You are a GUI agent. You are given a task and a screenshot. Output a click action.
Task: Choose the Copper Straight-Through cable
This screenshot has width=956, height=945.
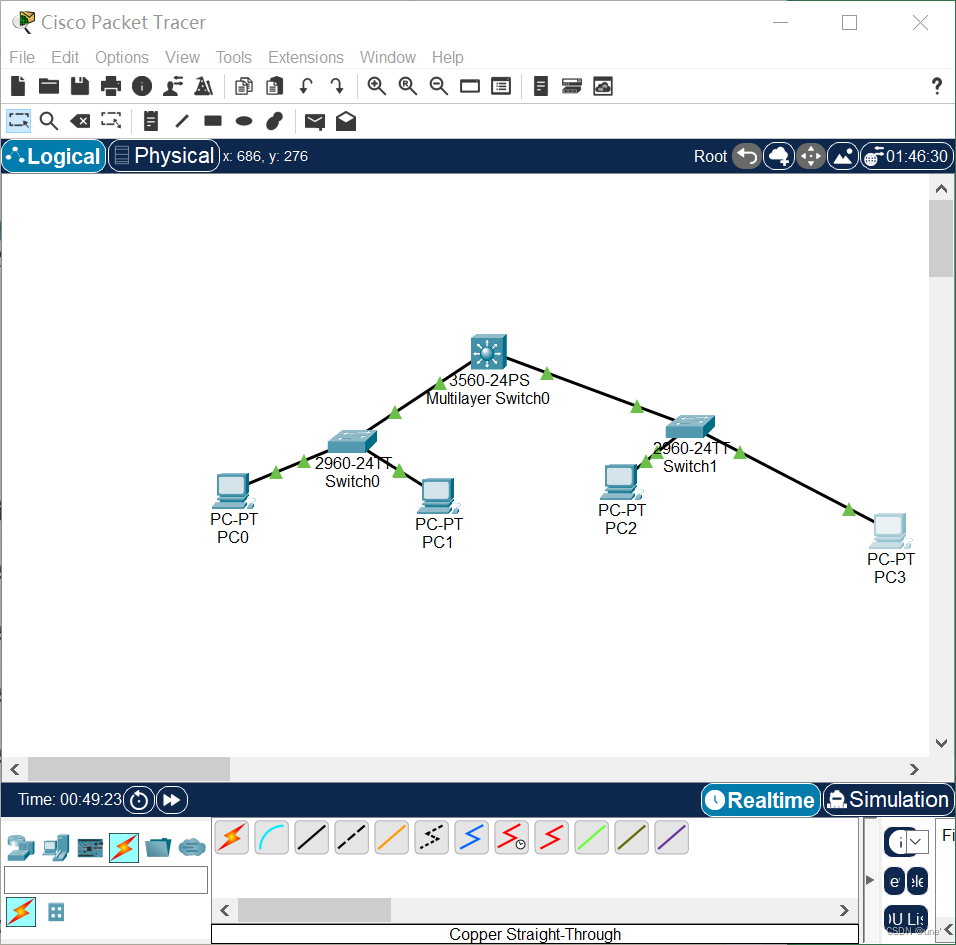[312, 838]
